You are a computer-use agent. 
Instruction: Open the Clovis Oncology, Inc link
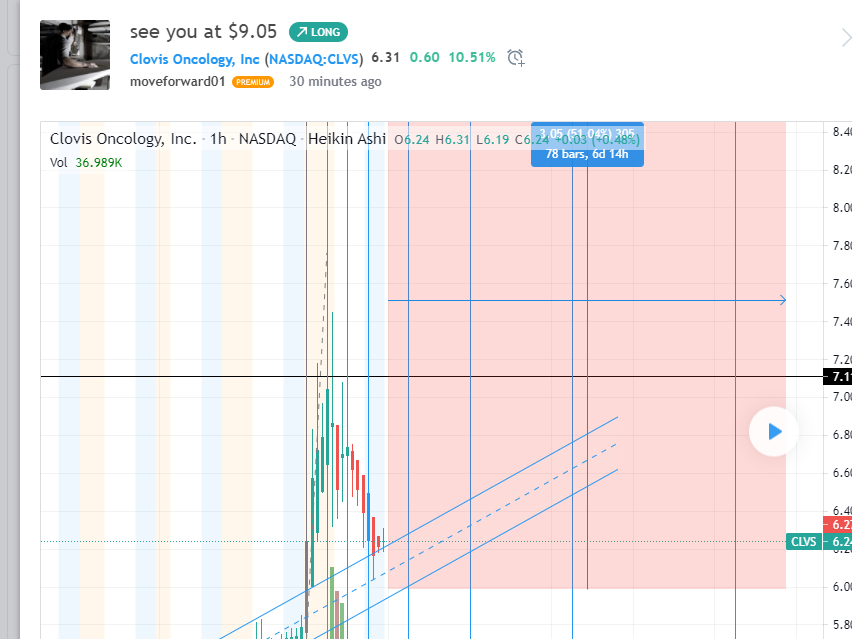pos(195,59)
